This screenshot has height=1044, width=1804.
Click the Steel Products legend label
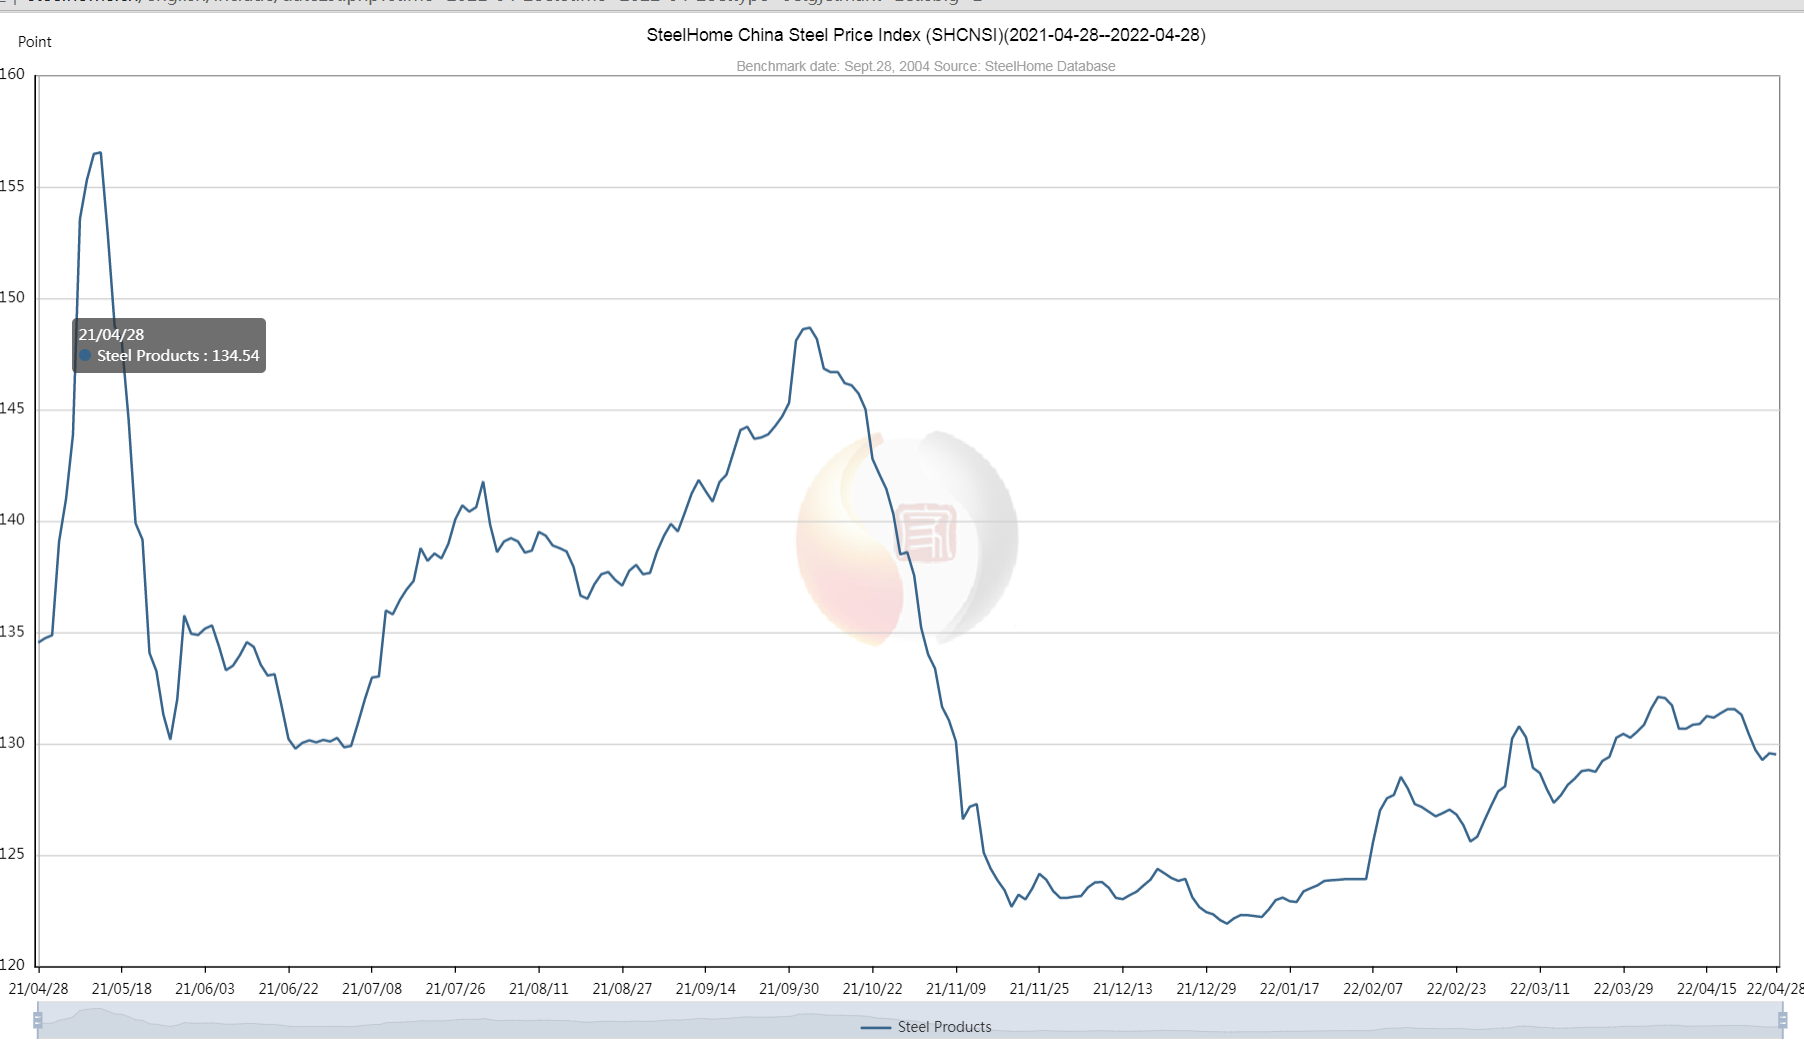click(x=944, y=1027)
